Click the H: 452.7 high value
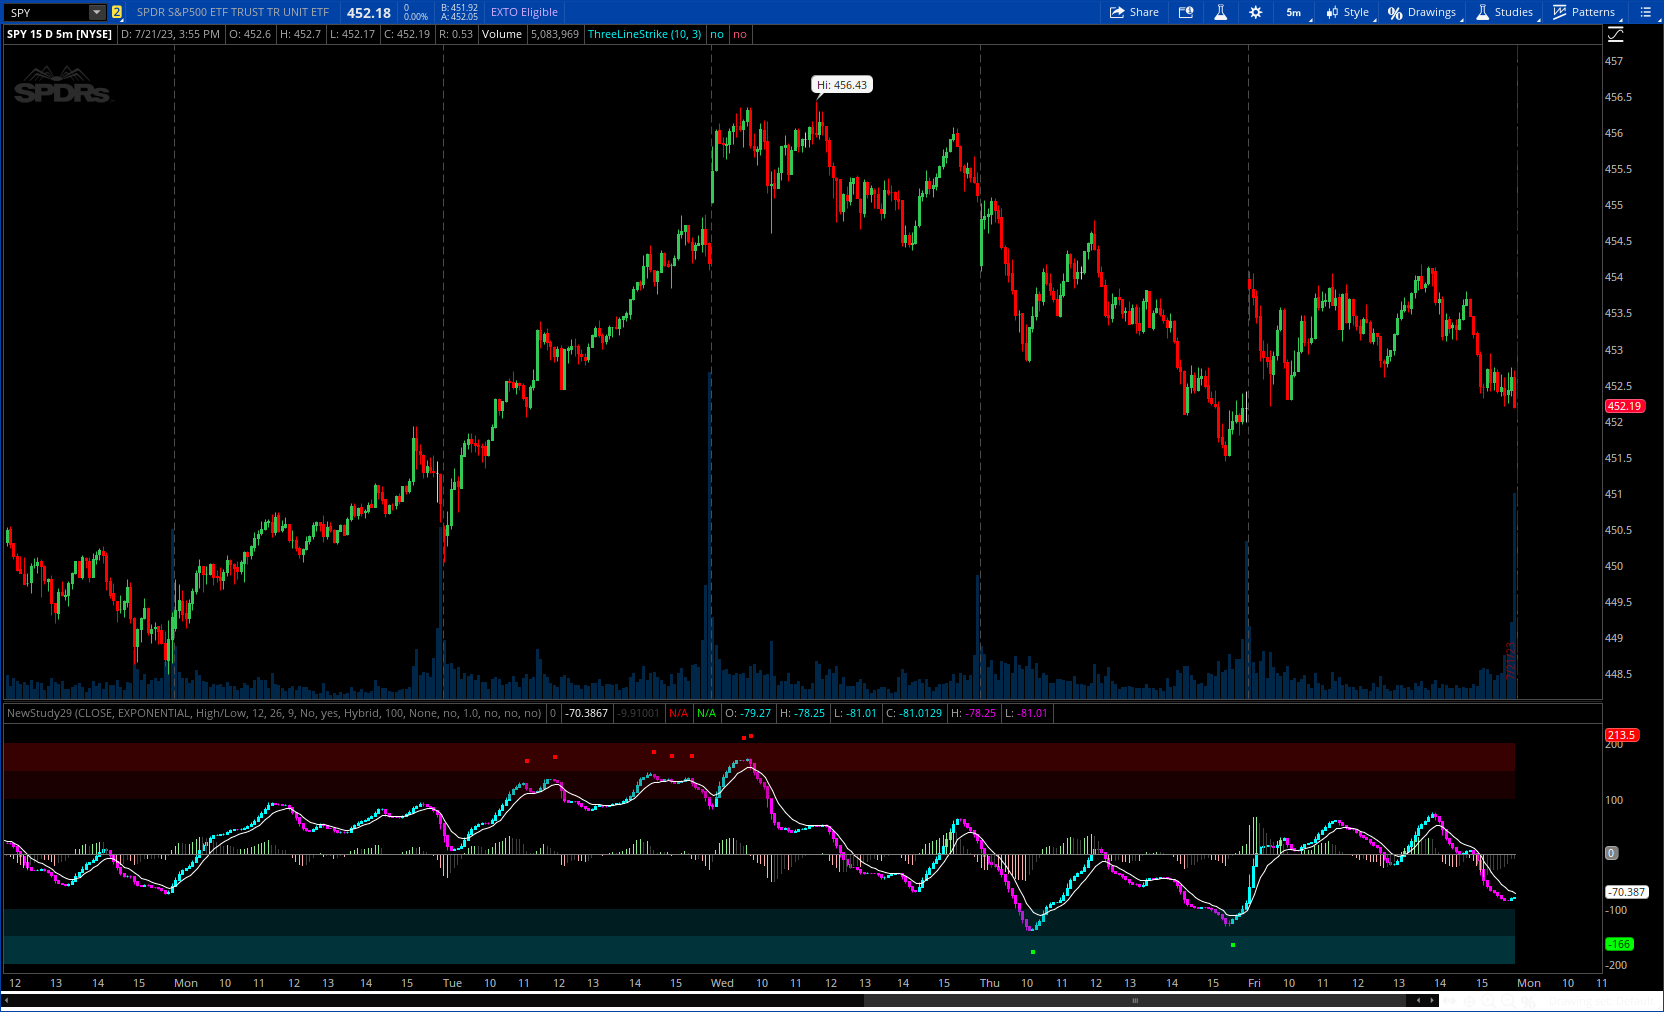The width and height of the screenshot is (1664, 1012). (x=300, y=34)
